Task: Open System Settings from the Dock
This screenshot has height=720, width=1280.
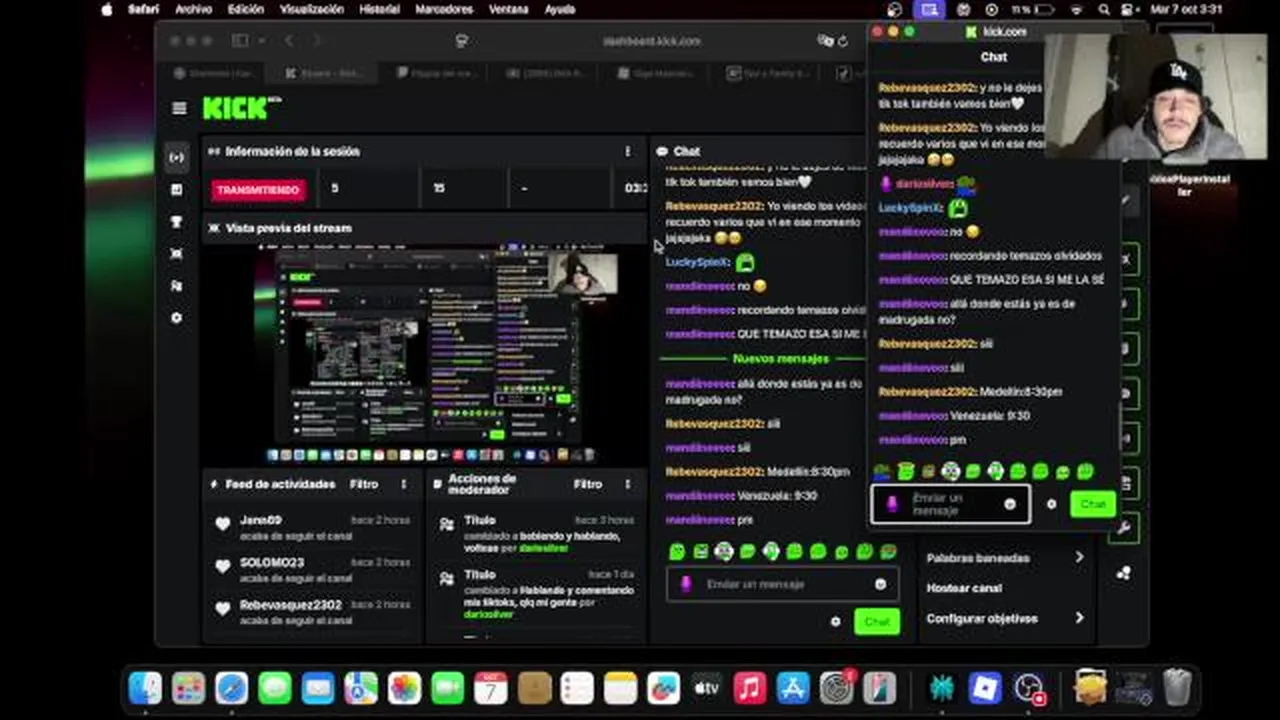Action: [835, 688]
